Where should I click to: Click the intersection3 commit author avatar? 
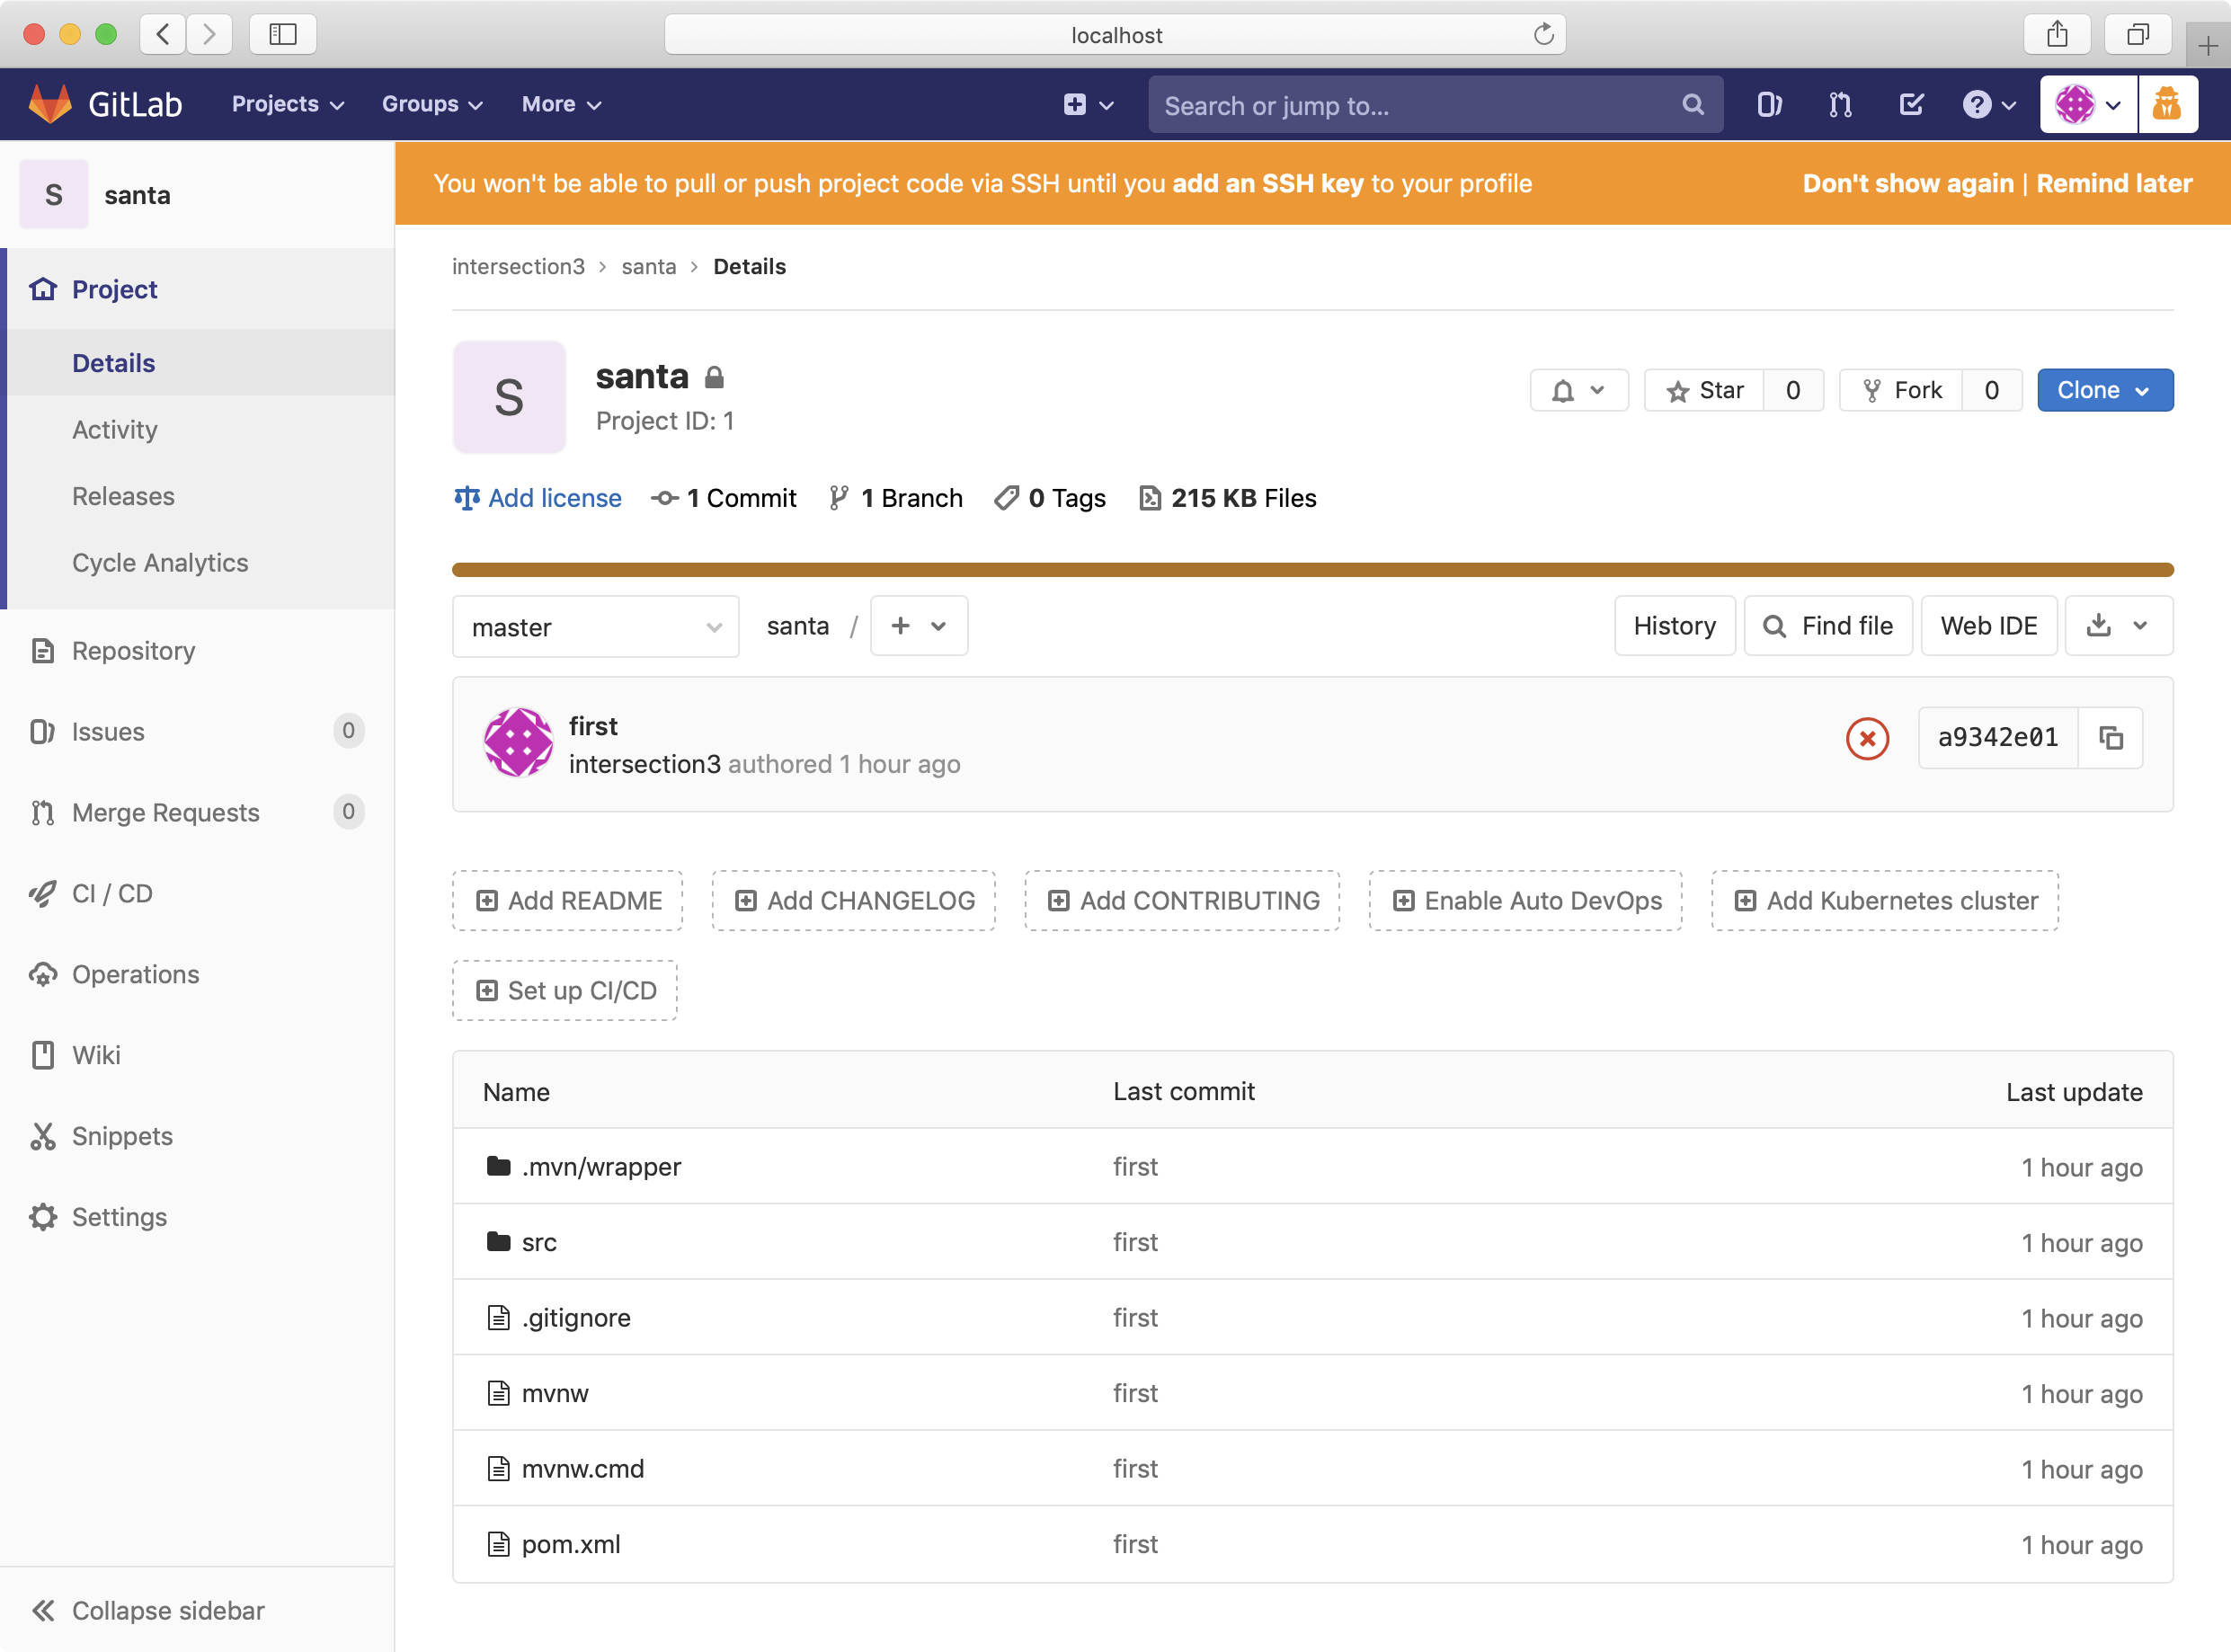coord(518,742)
